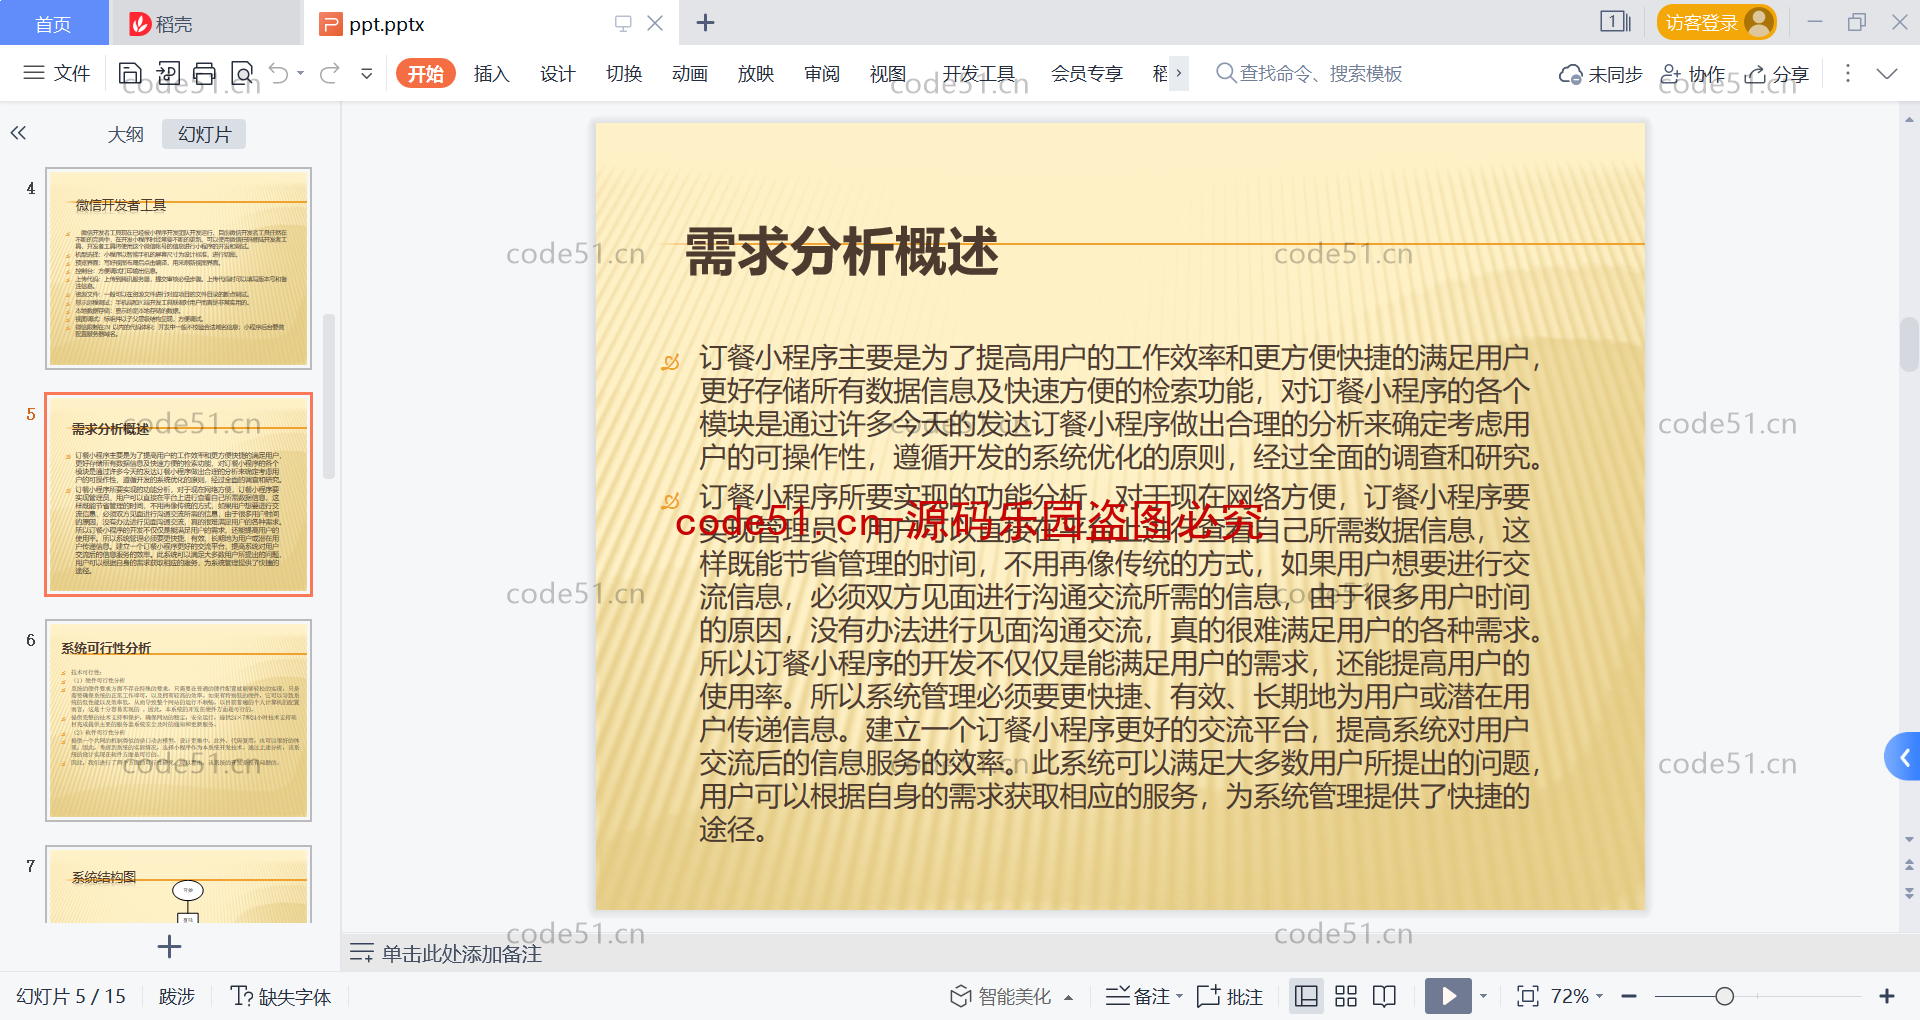Collapse the slide panel with double chevron
The width and height of the screenshot is (1920, 1020).
click(19, 133)
